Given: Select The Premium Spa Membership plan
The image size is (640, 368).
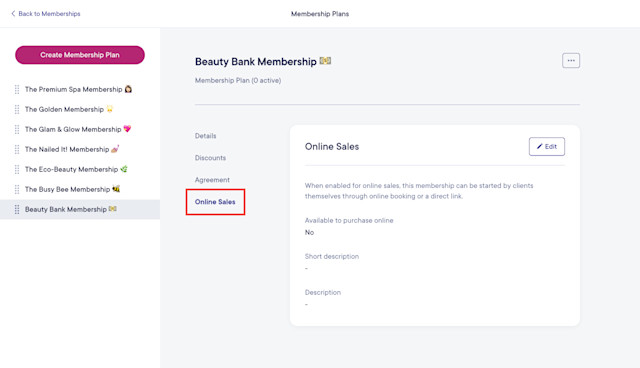Looking at the screenshot, I should (78, 89).
